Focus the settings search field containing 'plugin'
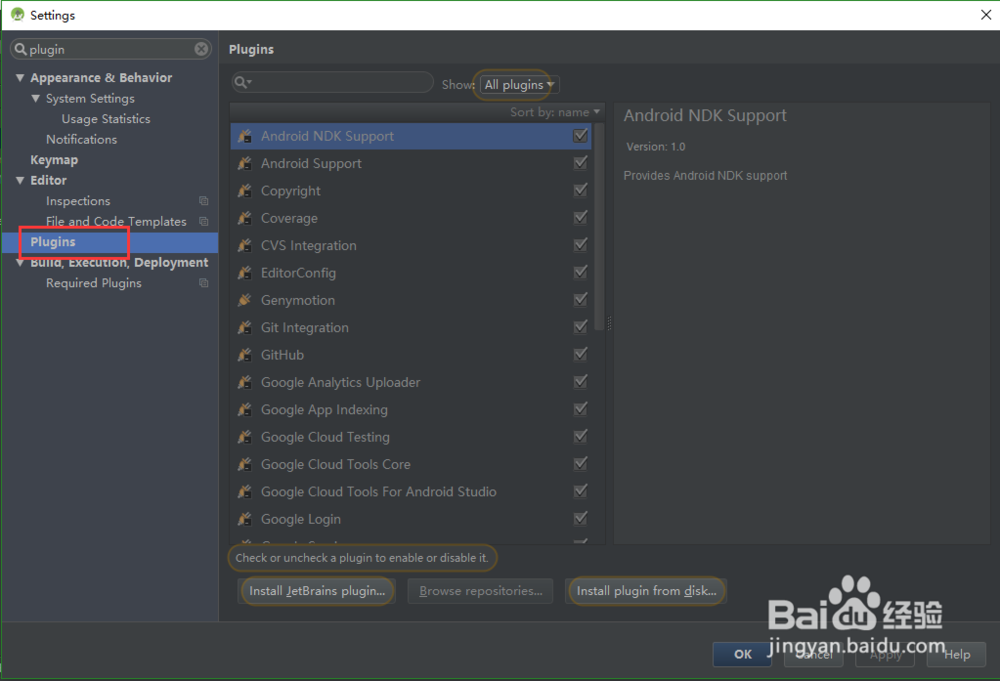The width and height of the screenshot is (1000, 681). click(x=111, y=49)
